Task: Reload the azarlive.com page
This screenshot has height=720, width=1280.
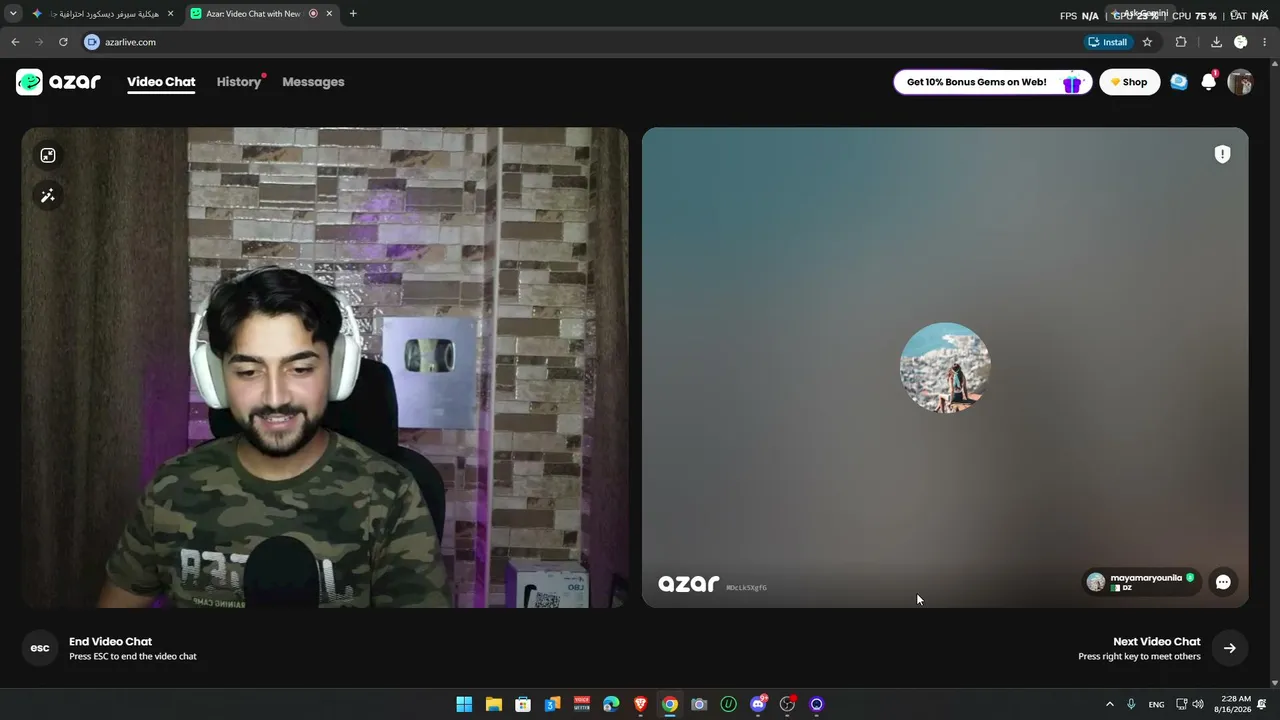Action: (x=63, y=42)
